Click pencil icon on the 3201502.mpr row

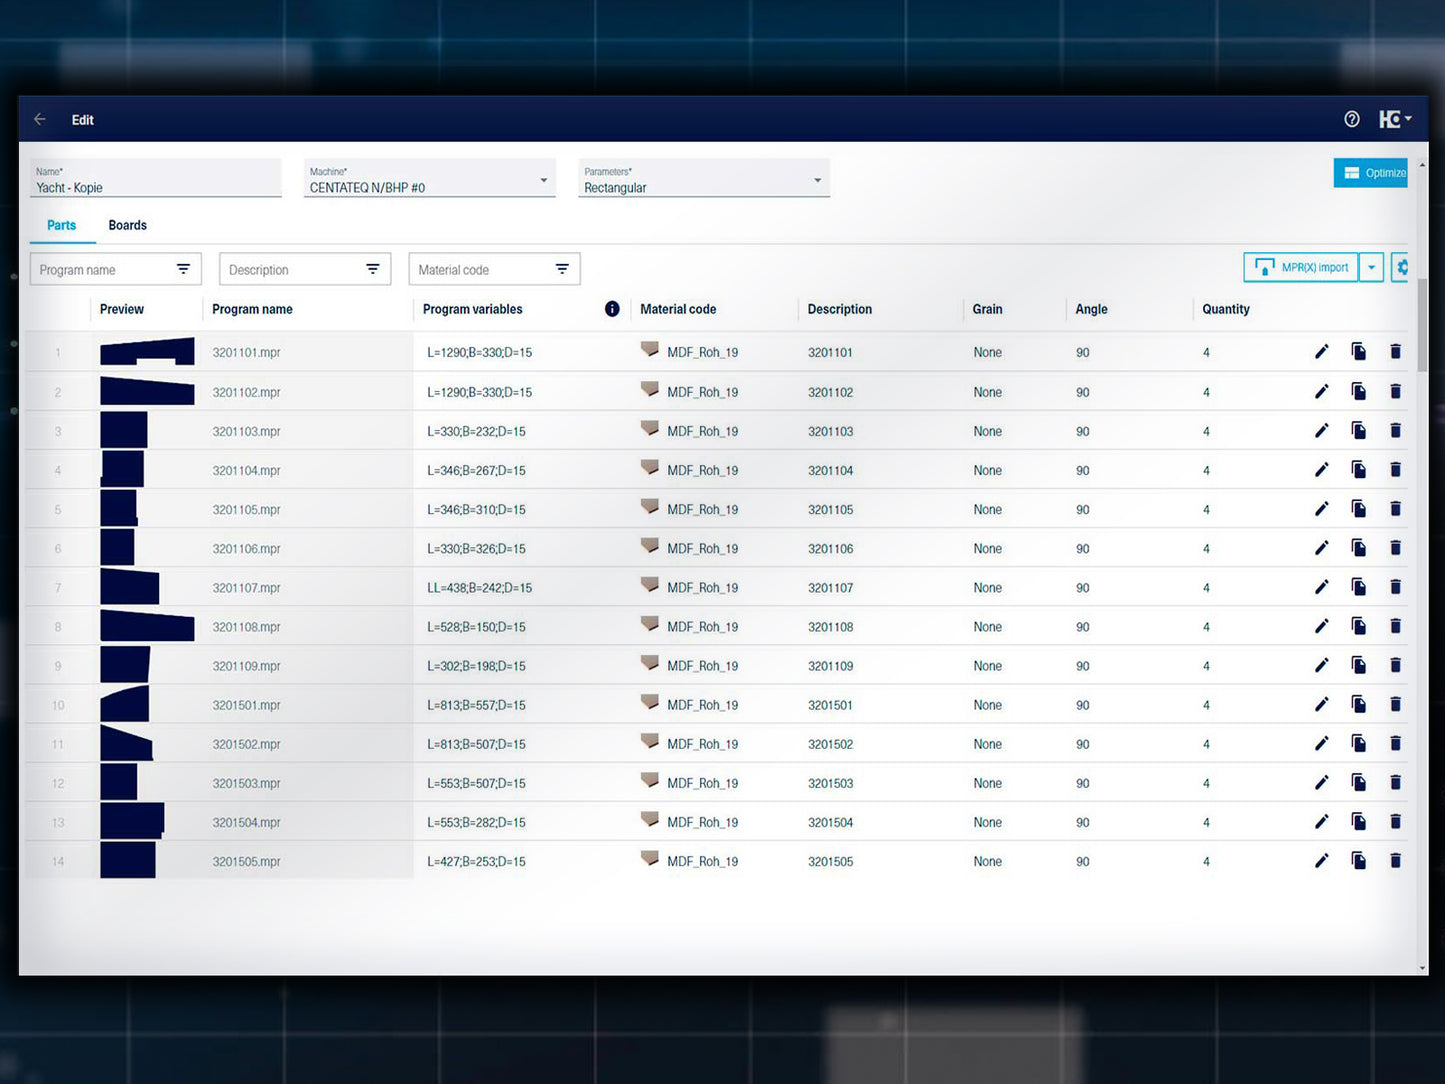(x=1321, y=744)
